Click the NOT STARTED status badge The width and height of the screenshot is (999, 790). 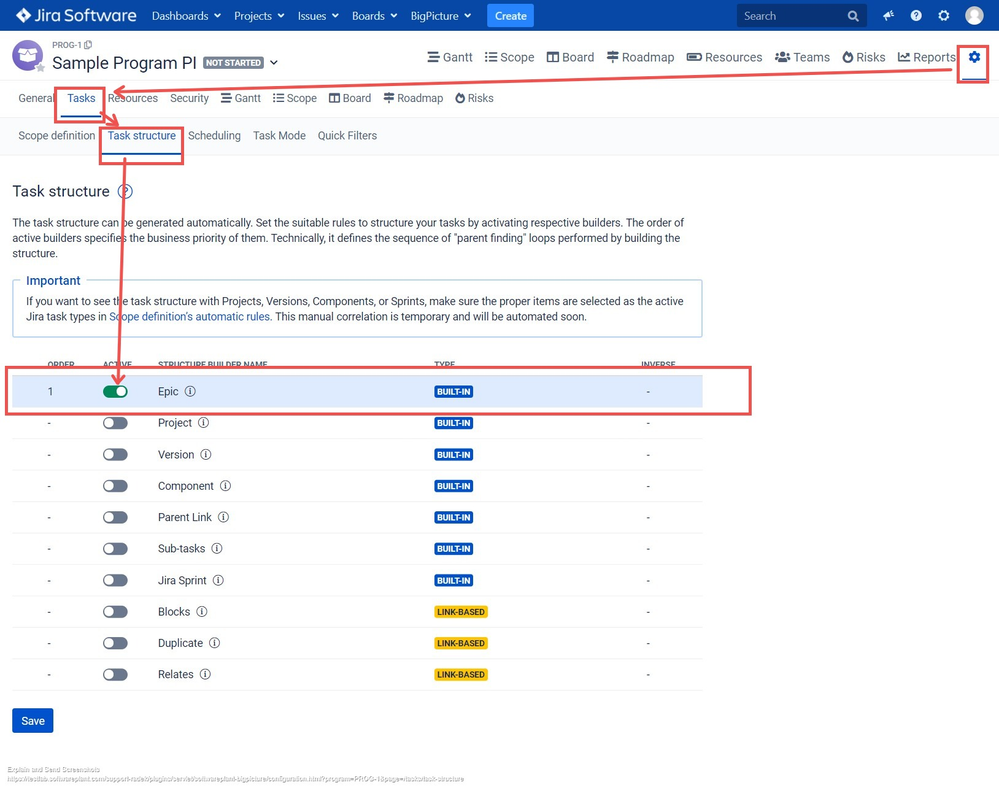tap(233, 62)
